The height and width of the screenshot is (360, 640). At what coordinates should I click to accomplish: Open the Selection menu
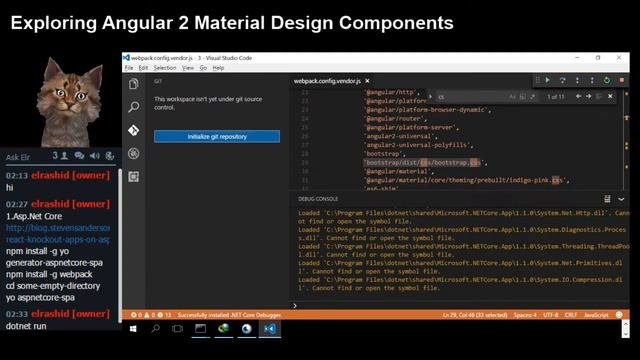pos(165,68)
